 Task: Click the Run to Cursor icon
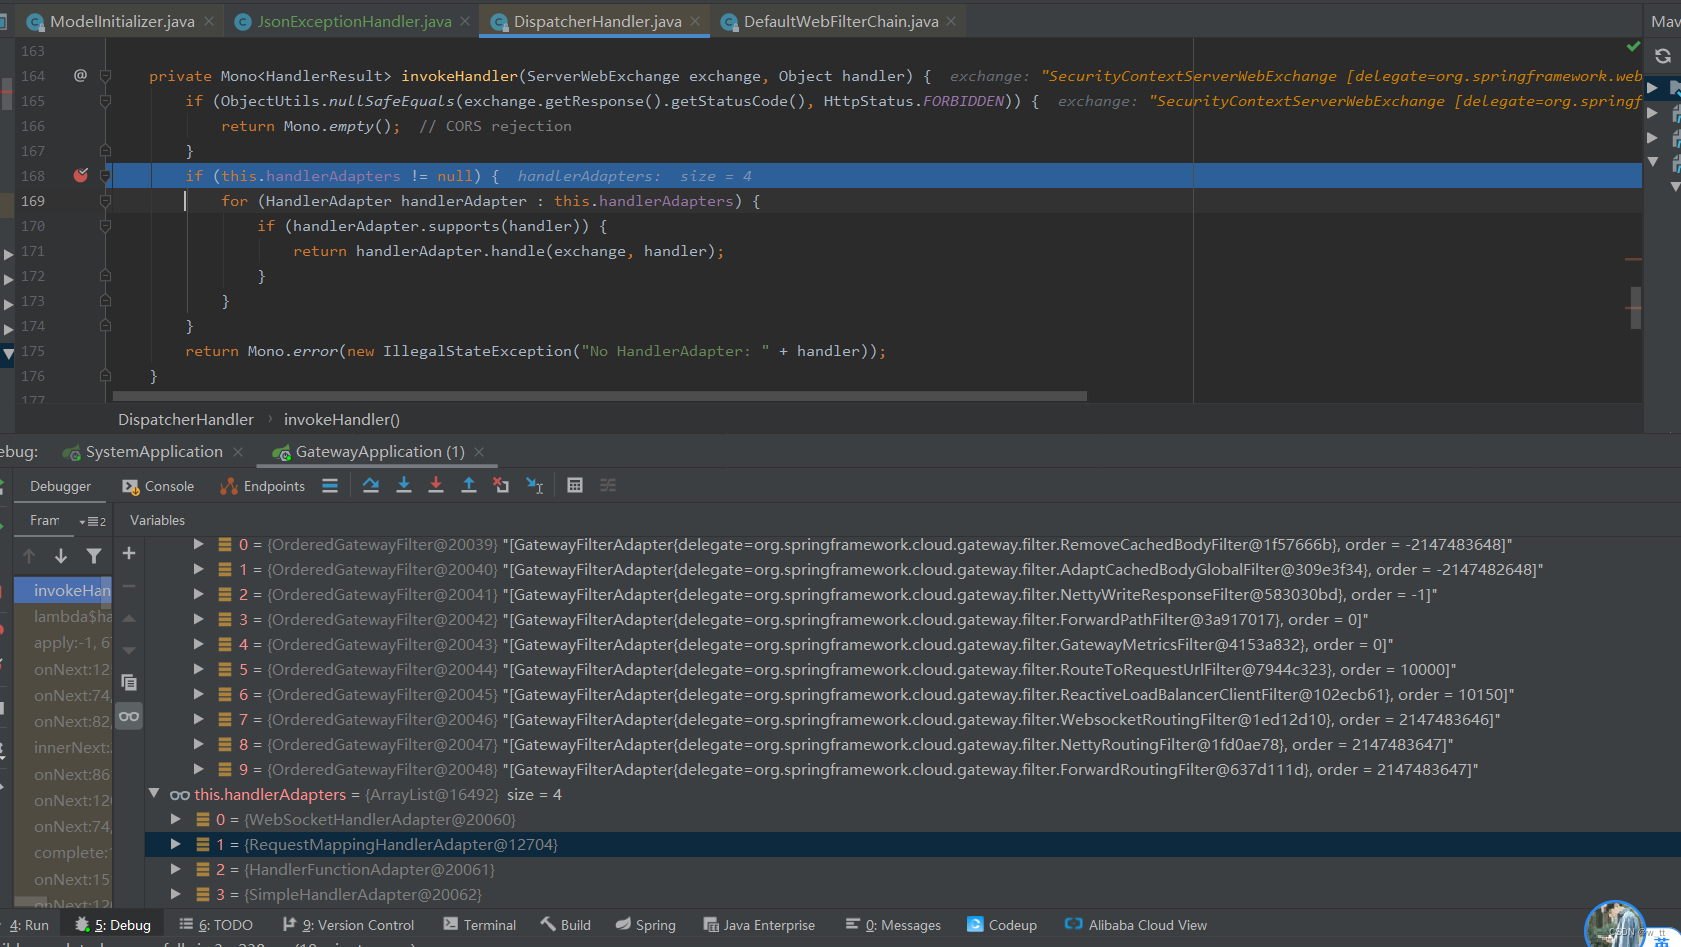coord(535,485)
